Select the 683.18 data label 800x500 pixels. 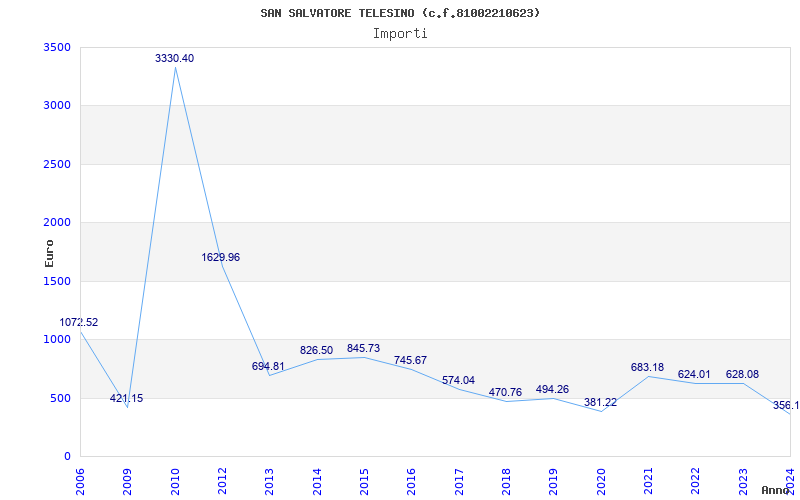click(x=647, y=367)
